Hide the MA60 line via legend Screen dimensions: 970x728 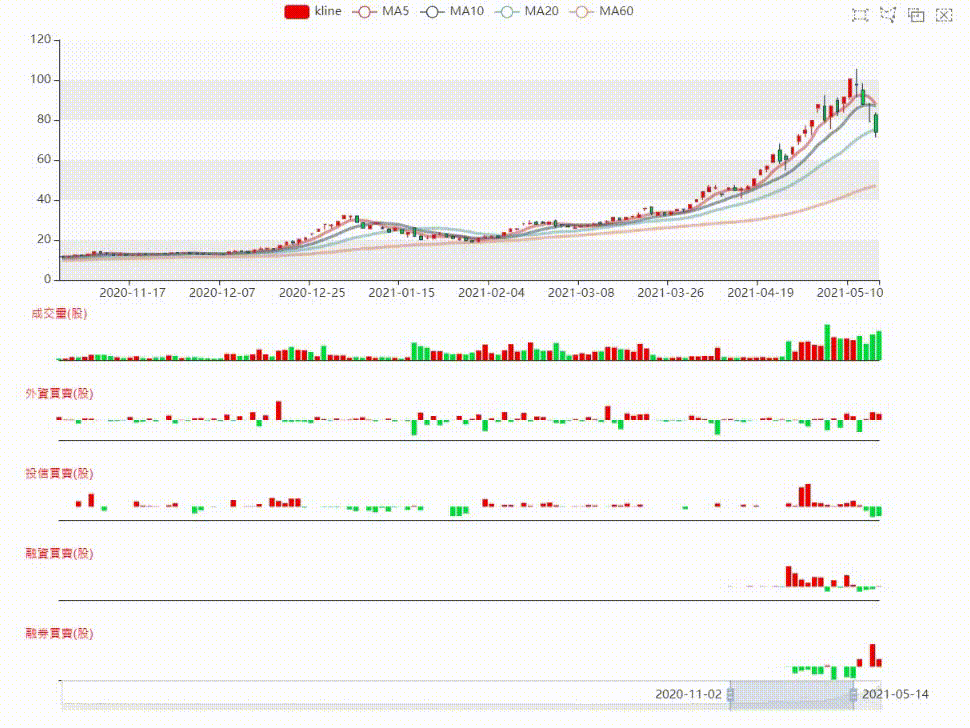pos(602,11)
